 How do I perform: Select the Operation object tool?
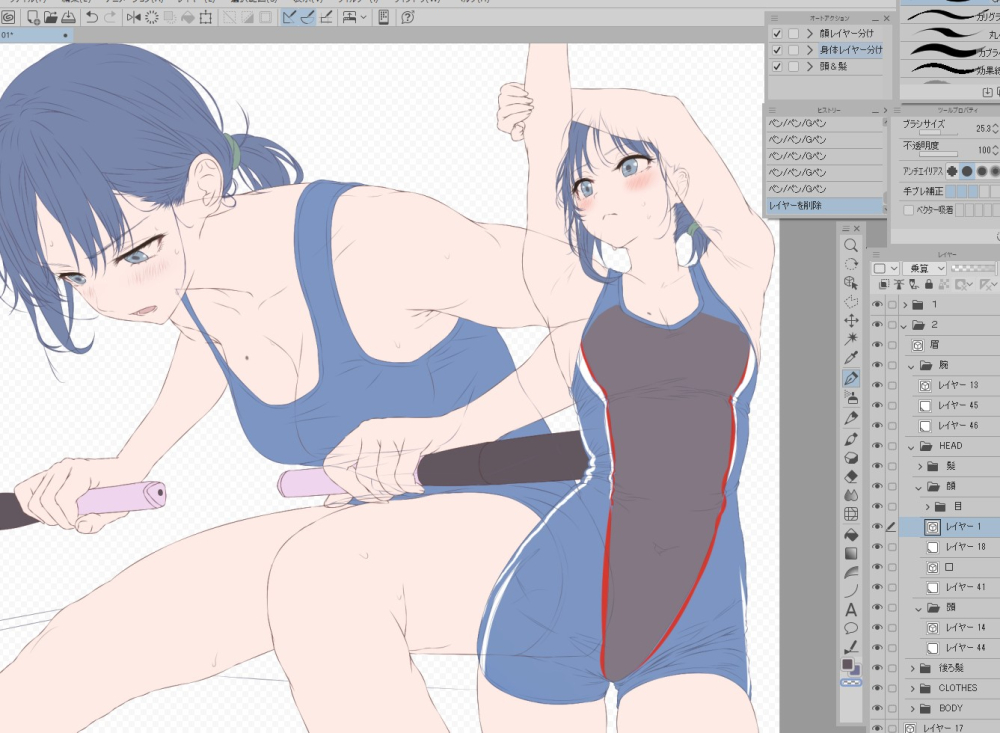click(851, 283)
